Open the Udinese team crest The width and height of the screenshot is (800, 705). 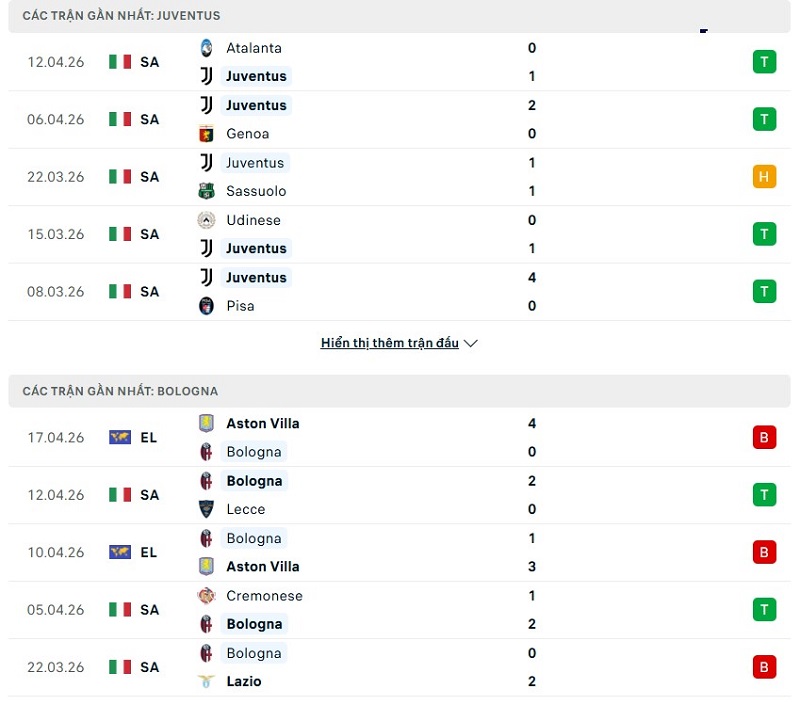coord(207,220)
